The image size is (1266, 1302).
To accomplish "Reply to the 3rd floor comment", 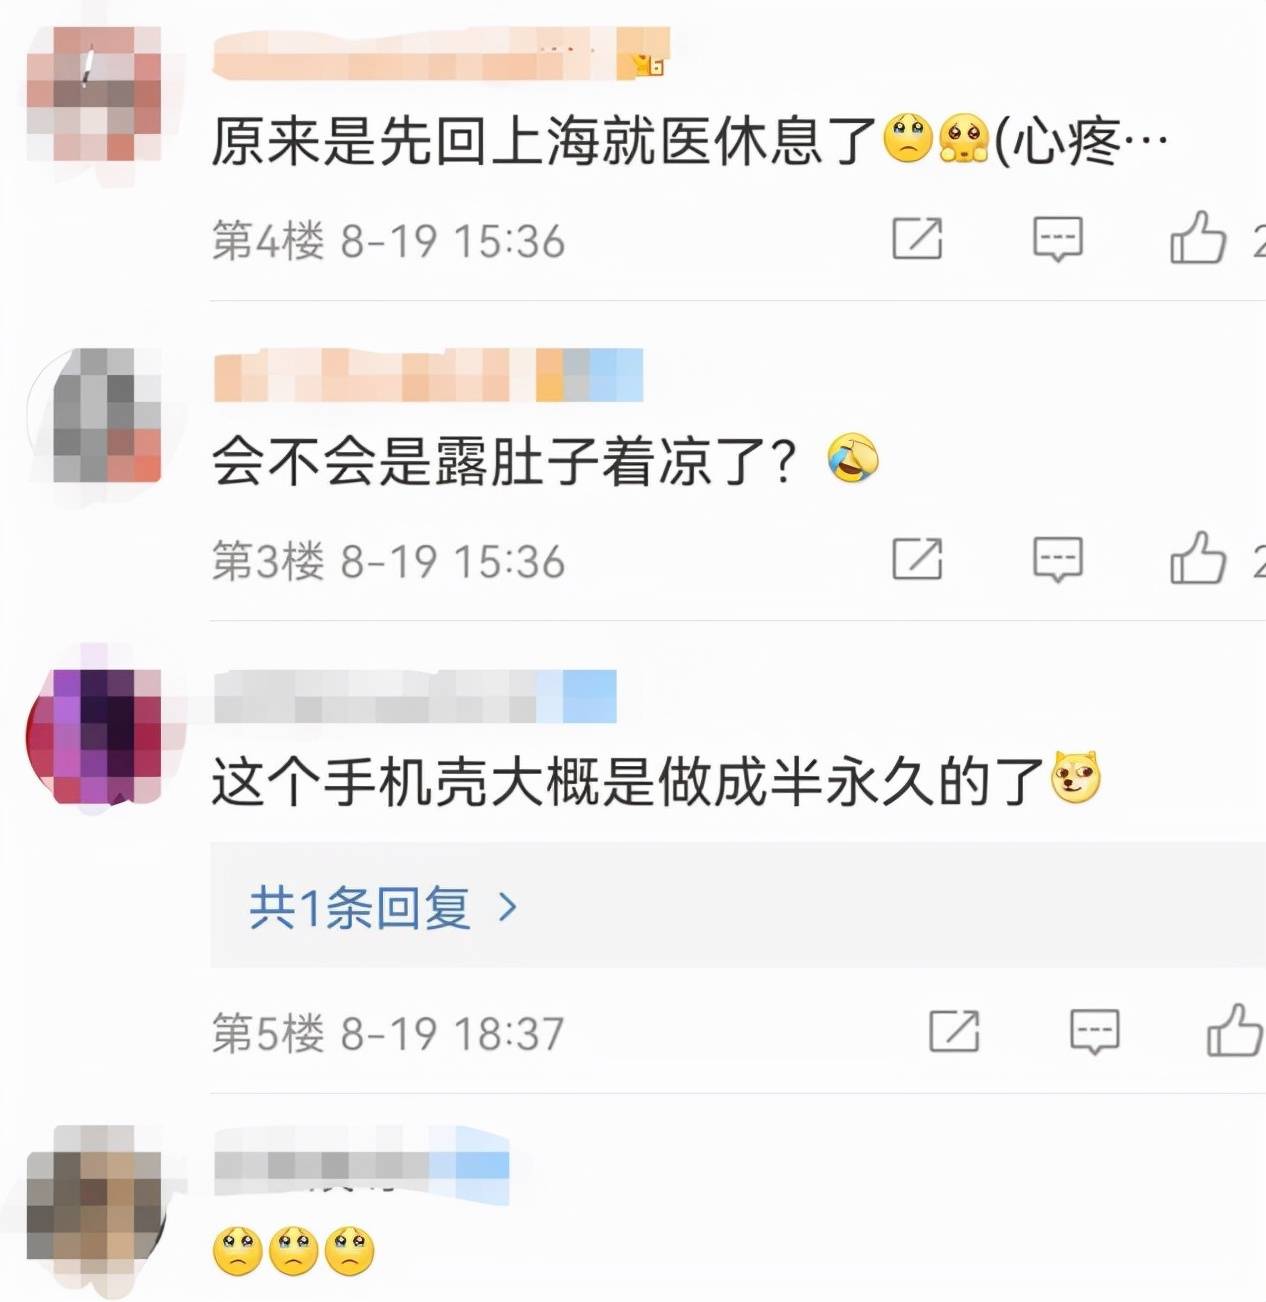I will pos(1057,559).
